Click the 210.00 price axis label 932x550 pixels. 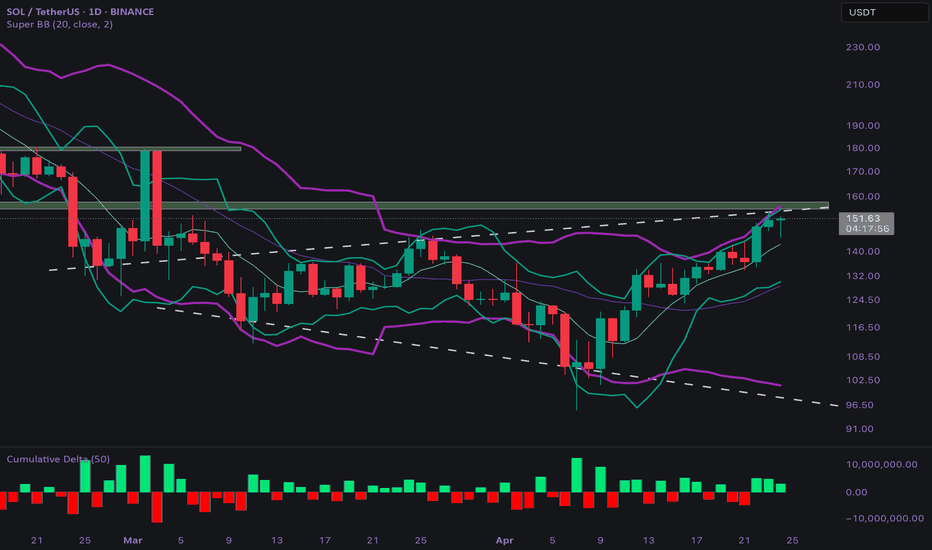pos(863,84)
